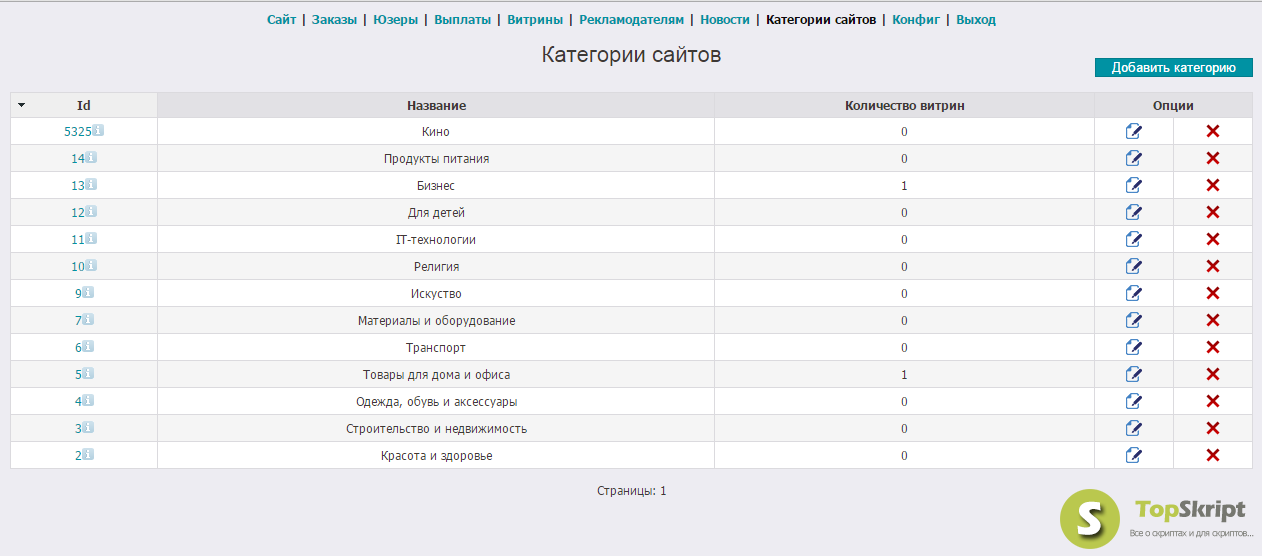This screenshot has width=1262, height=556.
Task: Delete the Бизнес category
Action: [x=1213, y=185]
